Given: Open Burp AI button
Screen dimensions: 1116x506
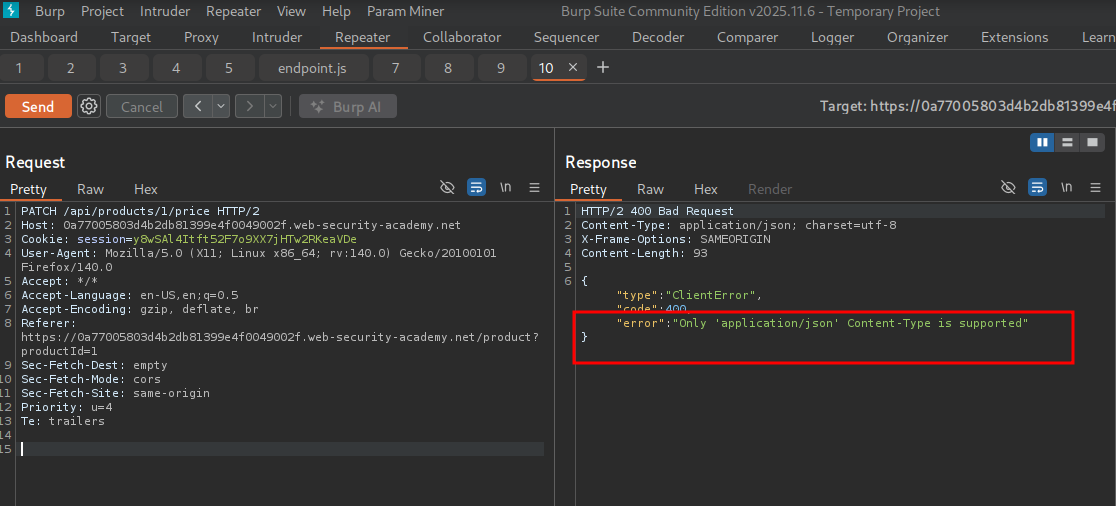Looking at the screenshot, I should coord(348,107).
